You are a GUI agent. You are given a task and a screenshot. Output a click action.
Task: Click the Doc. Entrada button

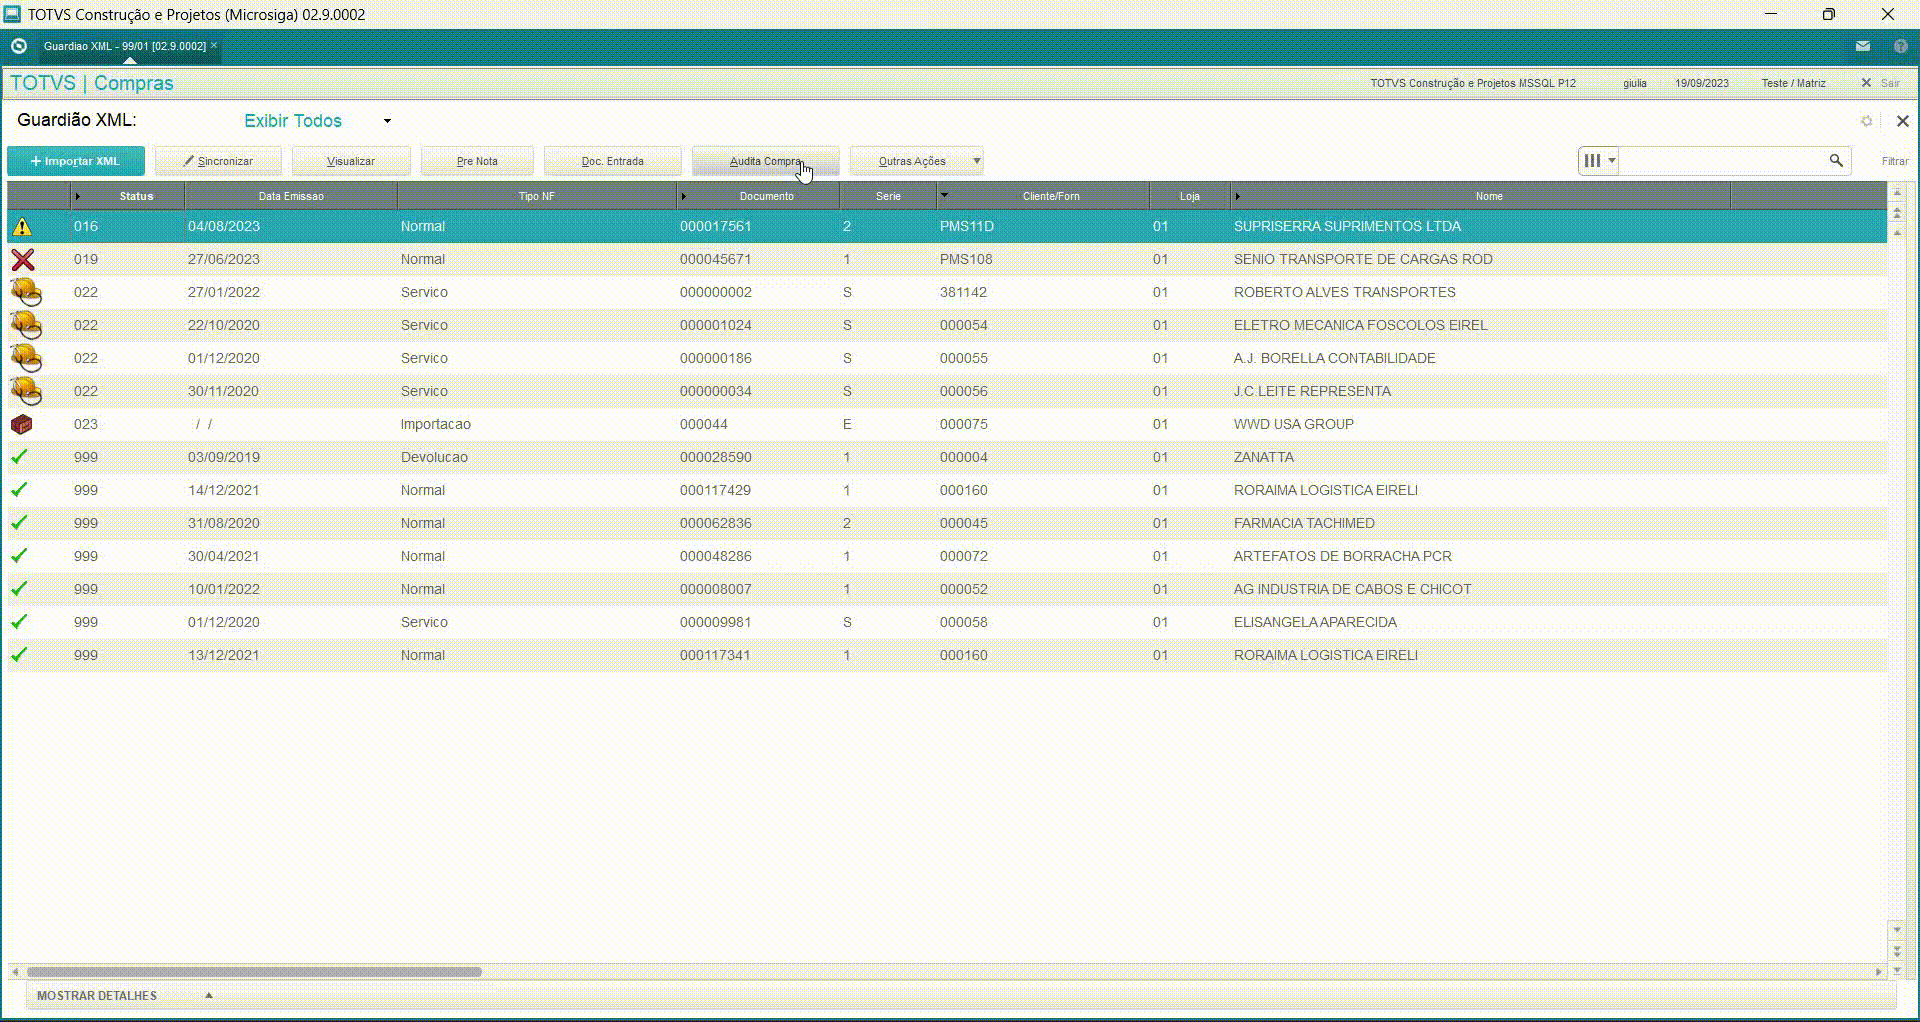(x=613, y=161)
